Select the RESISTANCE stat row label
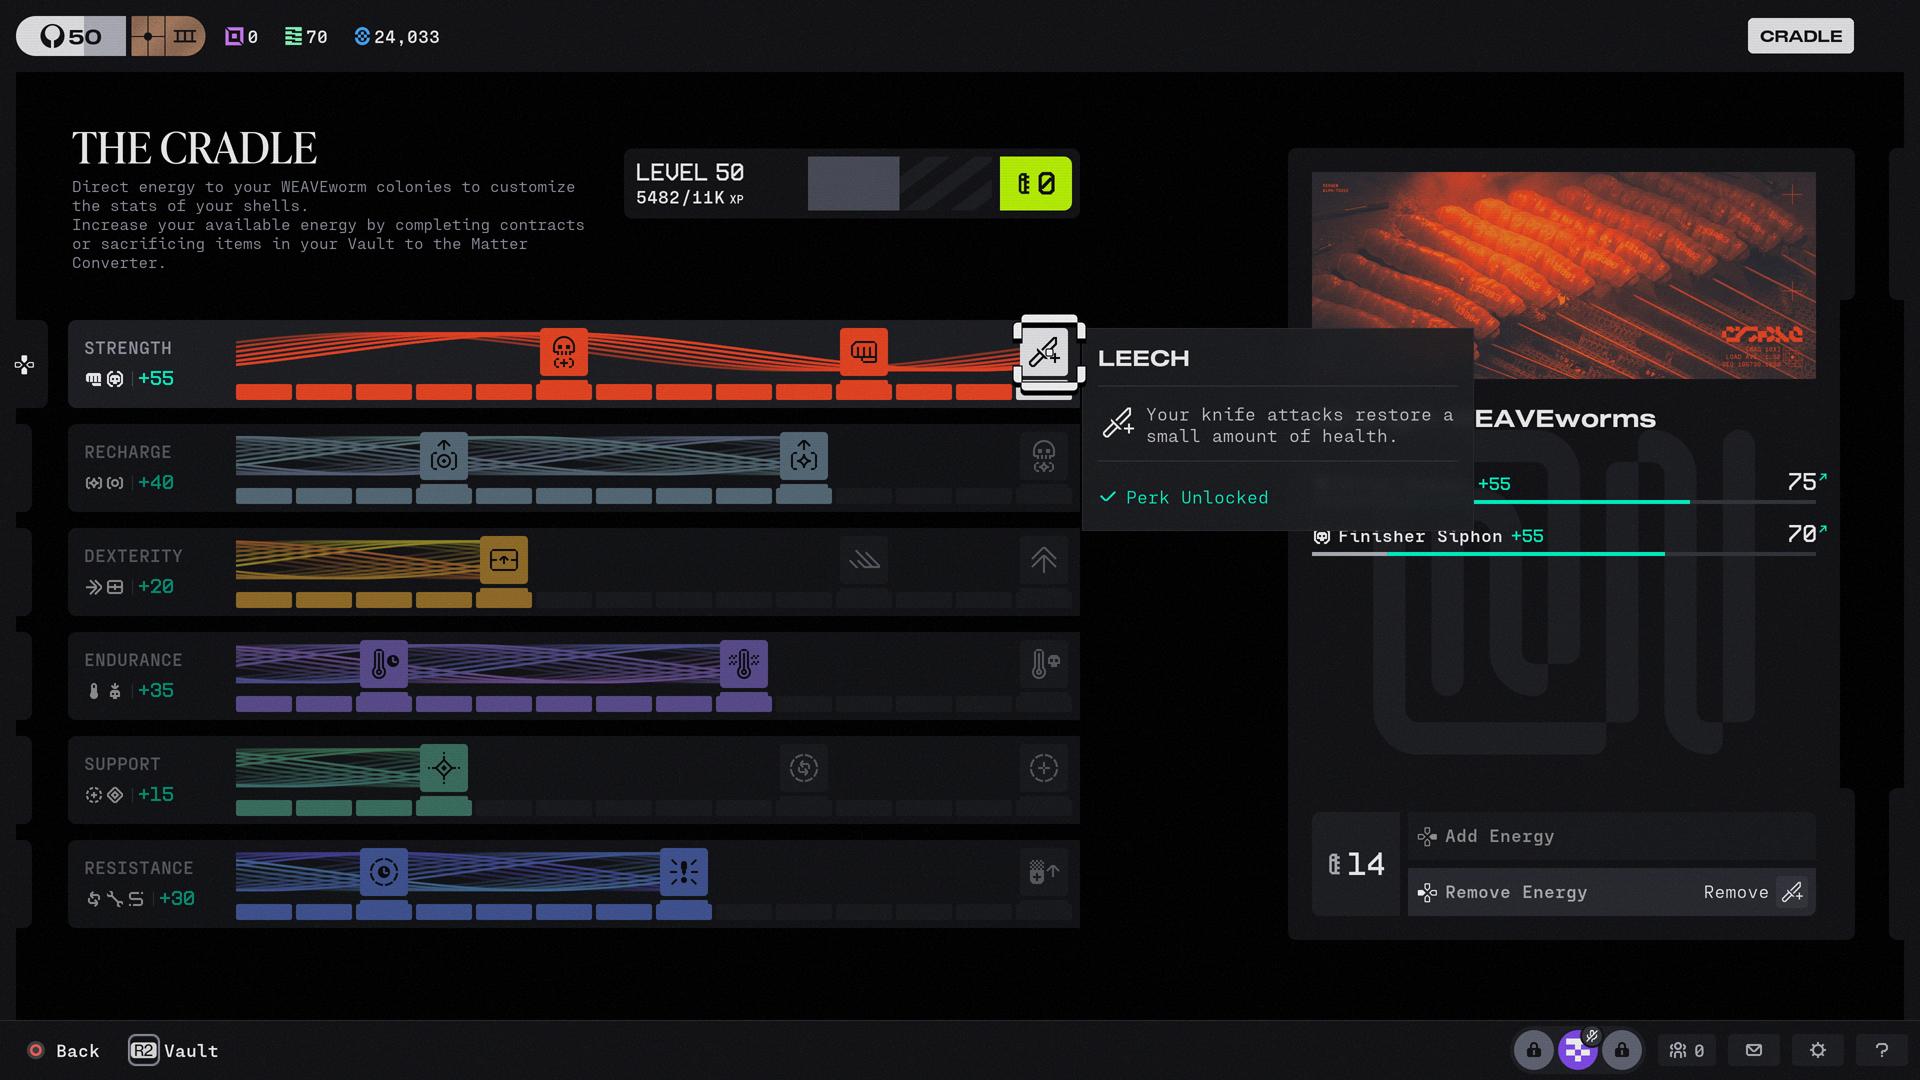The width and height of the screenshot is (1920, 1080). [x=139, y=868]
